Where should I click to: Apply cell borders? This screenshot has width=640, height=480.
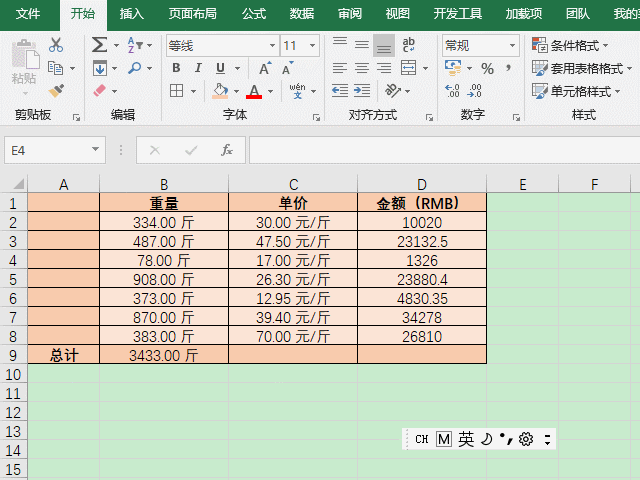point(176,91)
